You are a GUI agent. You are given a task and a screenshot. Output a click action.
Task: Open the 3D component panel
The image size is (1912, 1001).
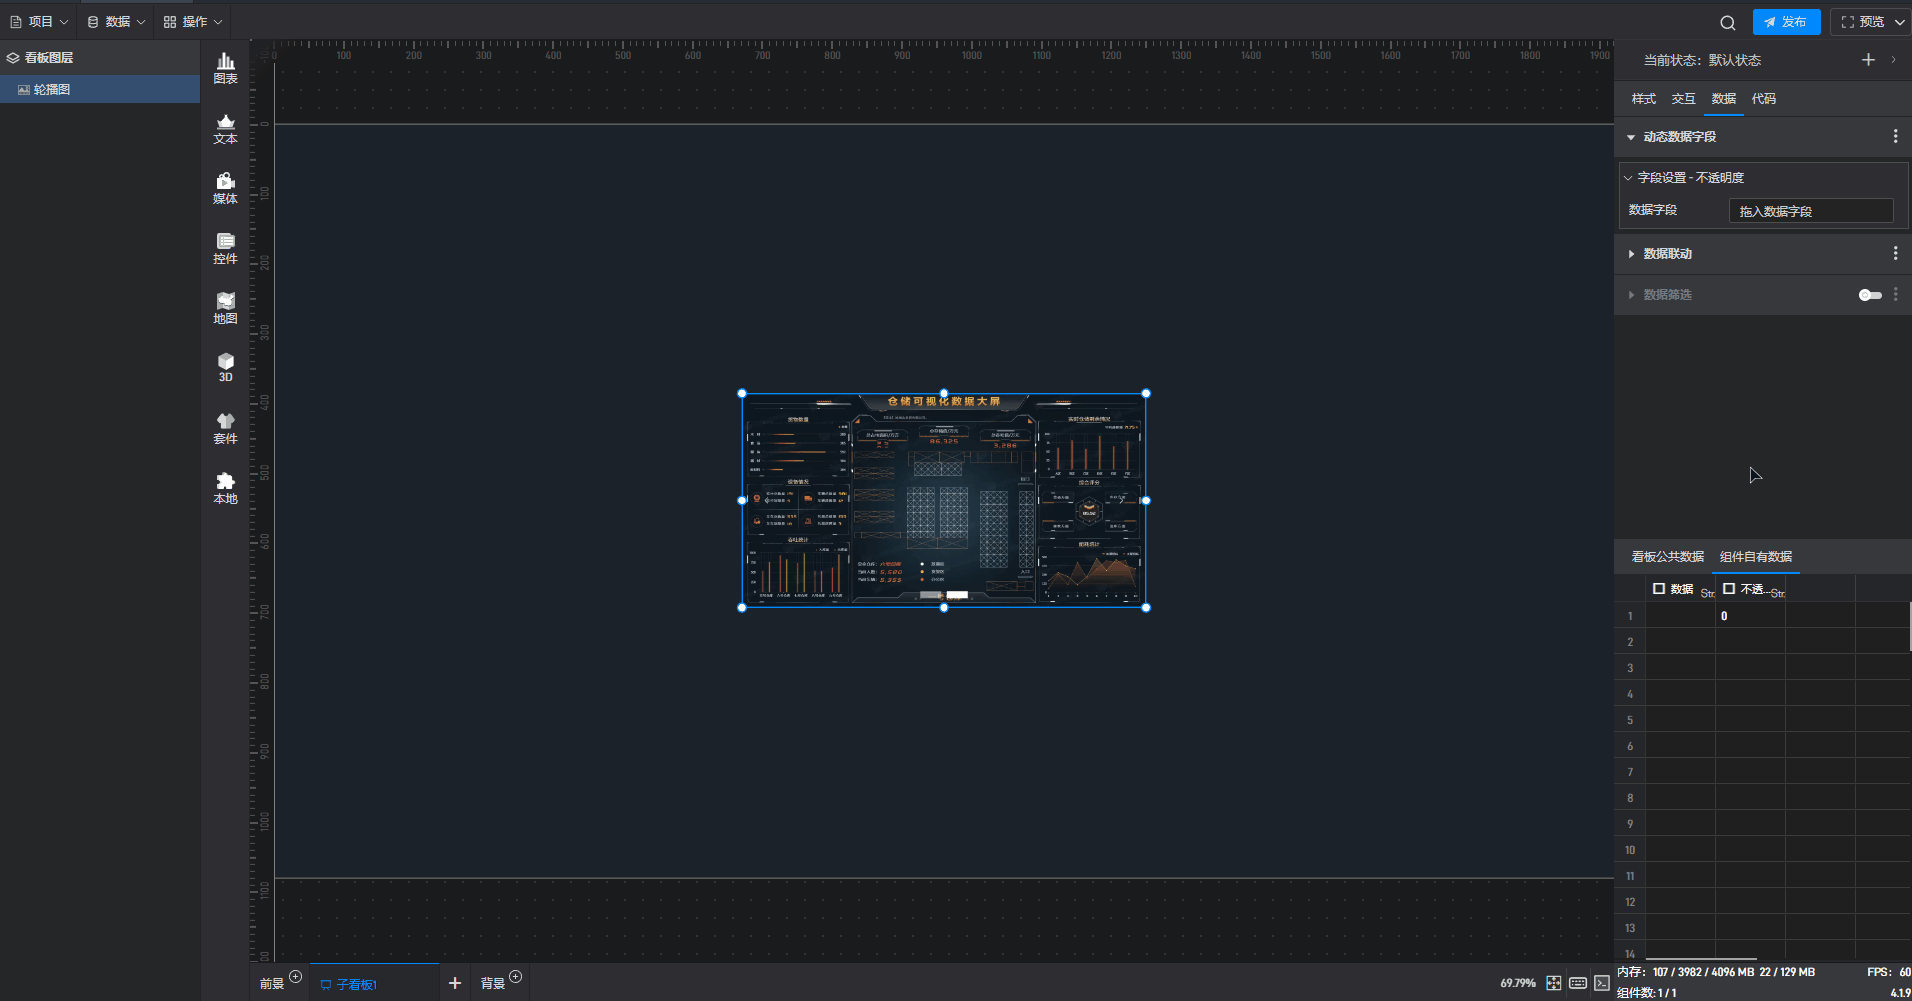click(225, 367)
